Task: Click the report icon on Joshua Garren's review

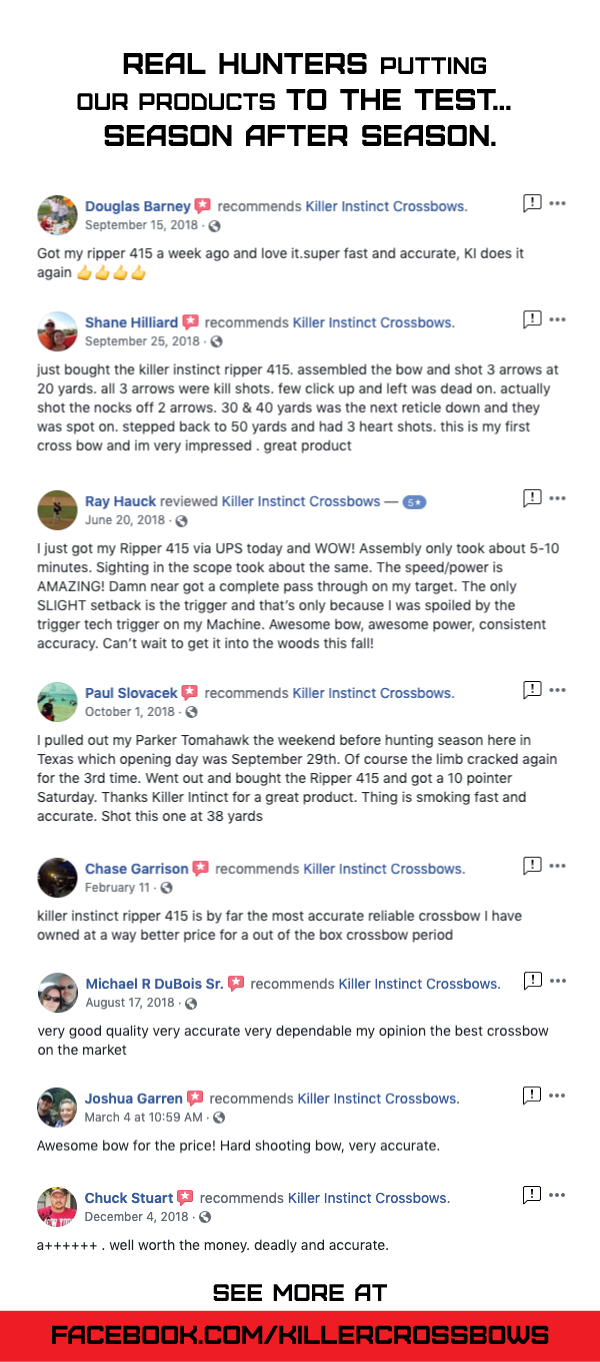Action: click(532, 1095)
